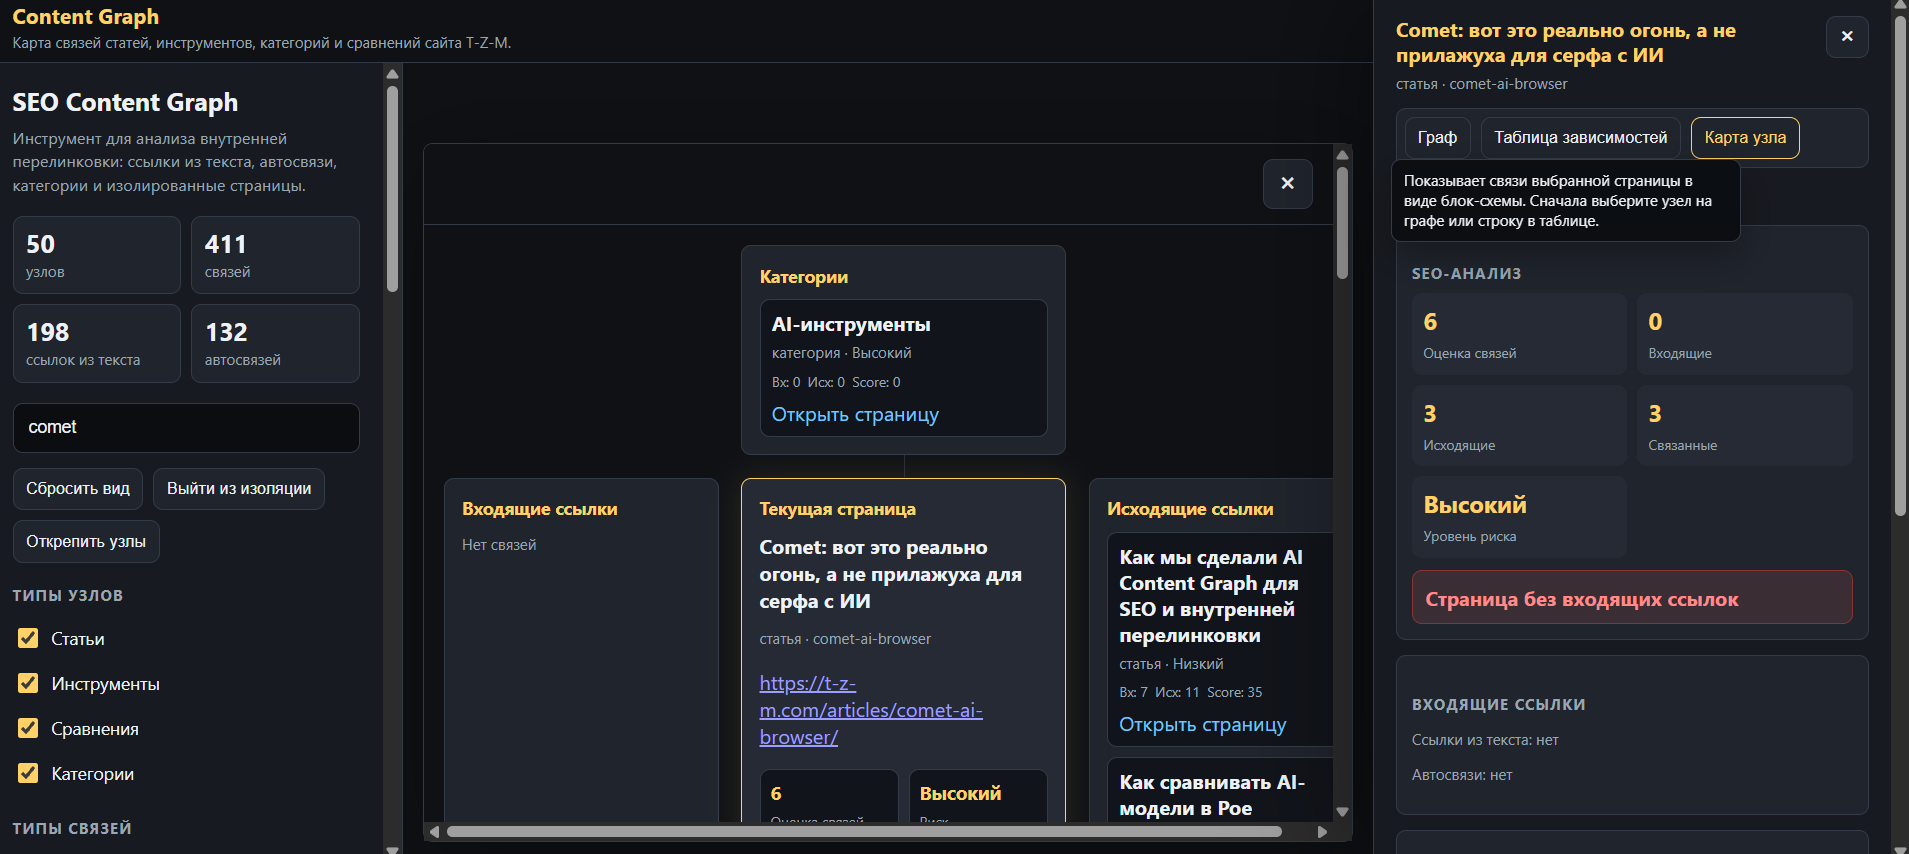Click the Связанные 3 tile
Screen dimensions: 1909x854
click(1744, 426)
